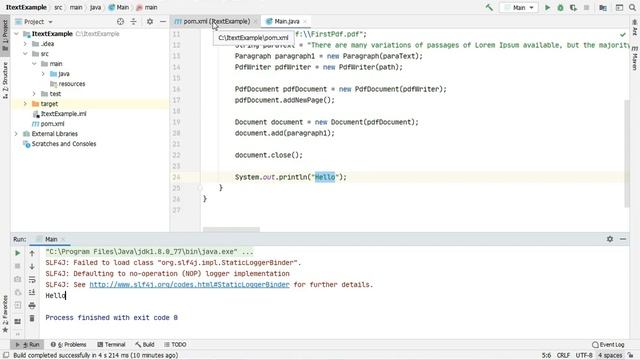Collapse the main folder
640x360 pixels.
(34, 64)
